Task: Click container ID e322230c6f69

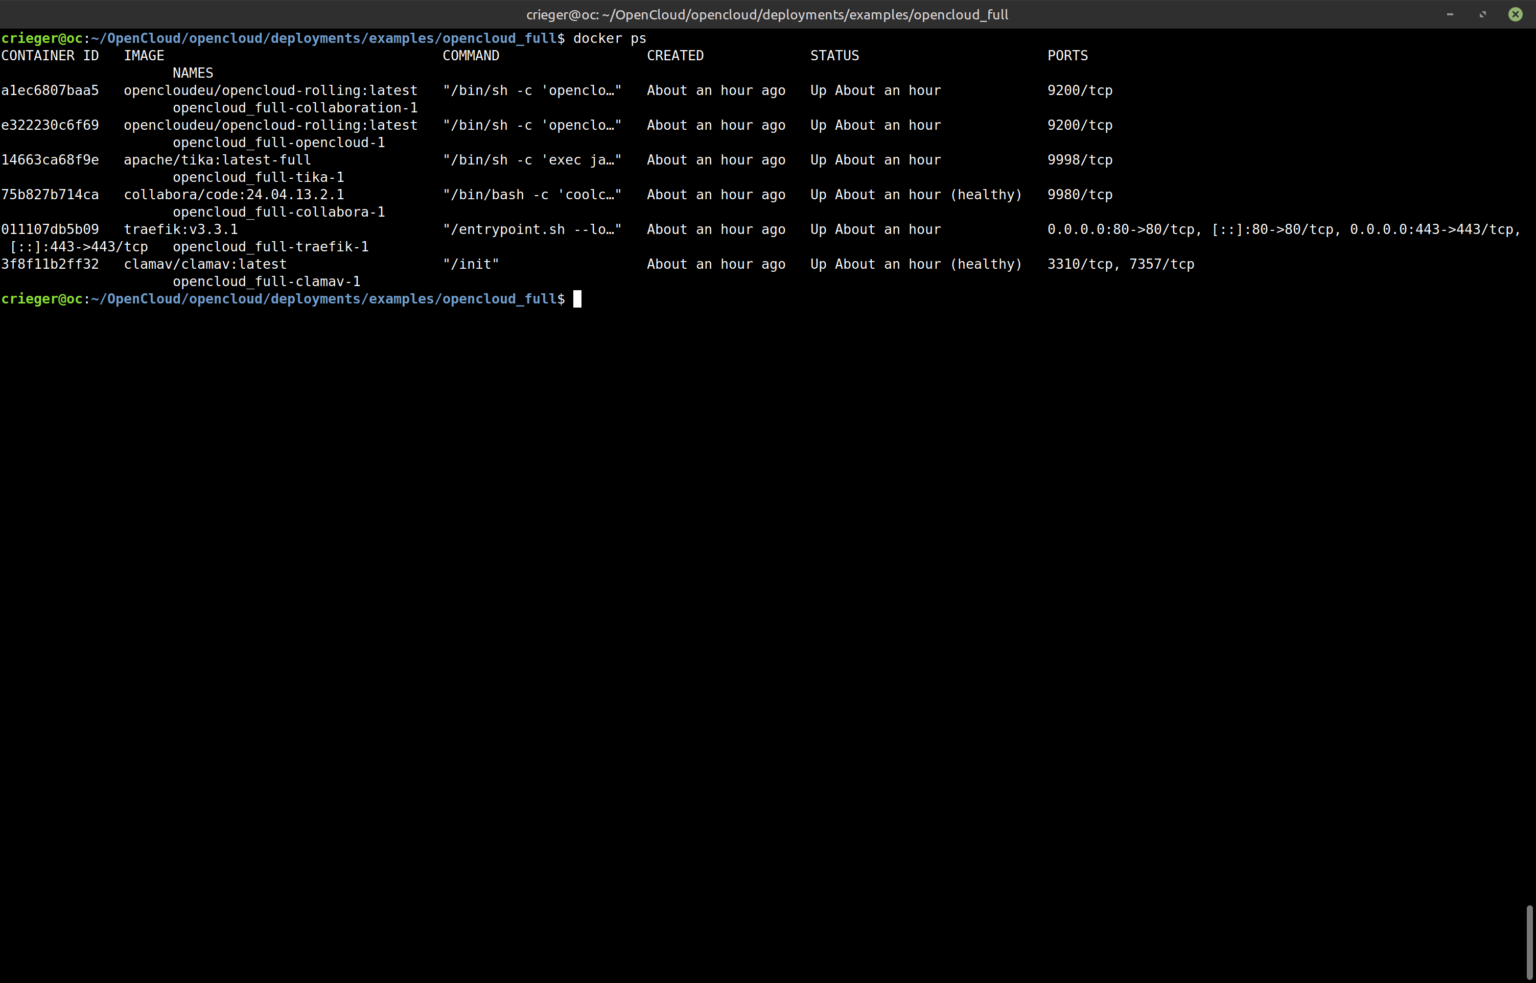Action: coord(50,125)
